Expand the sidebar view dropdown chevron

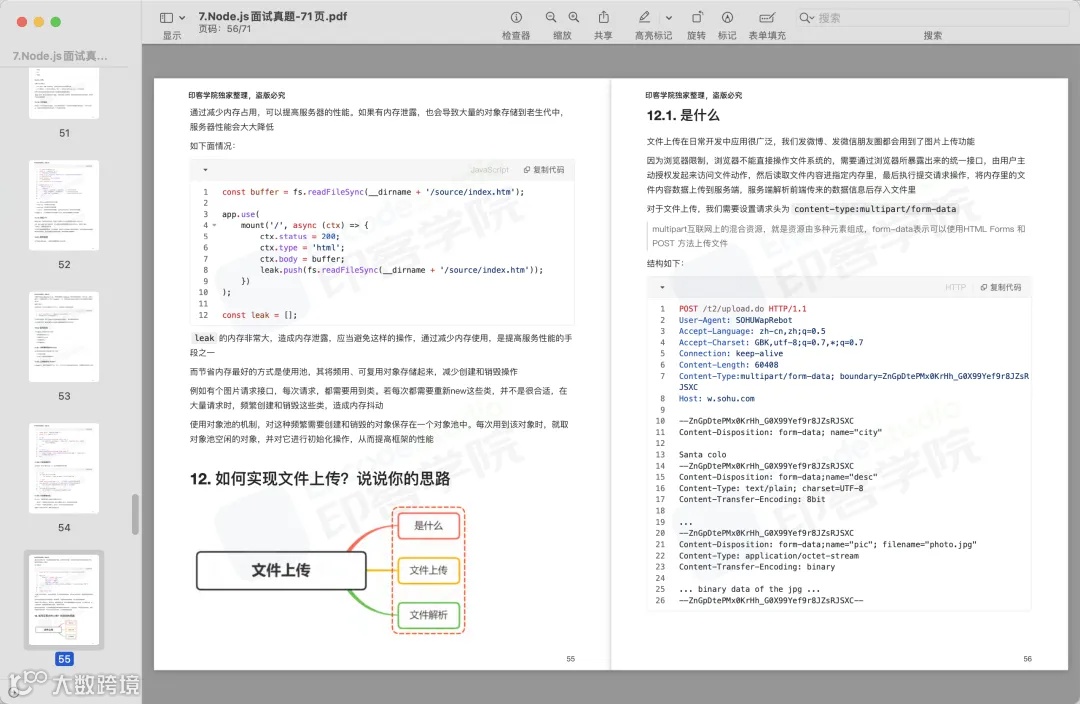click(x=183, y=19)
